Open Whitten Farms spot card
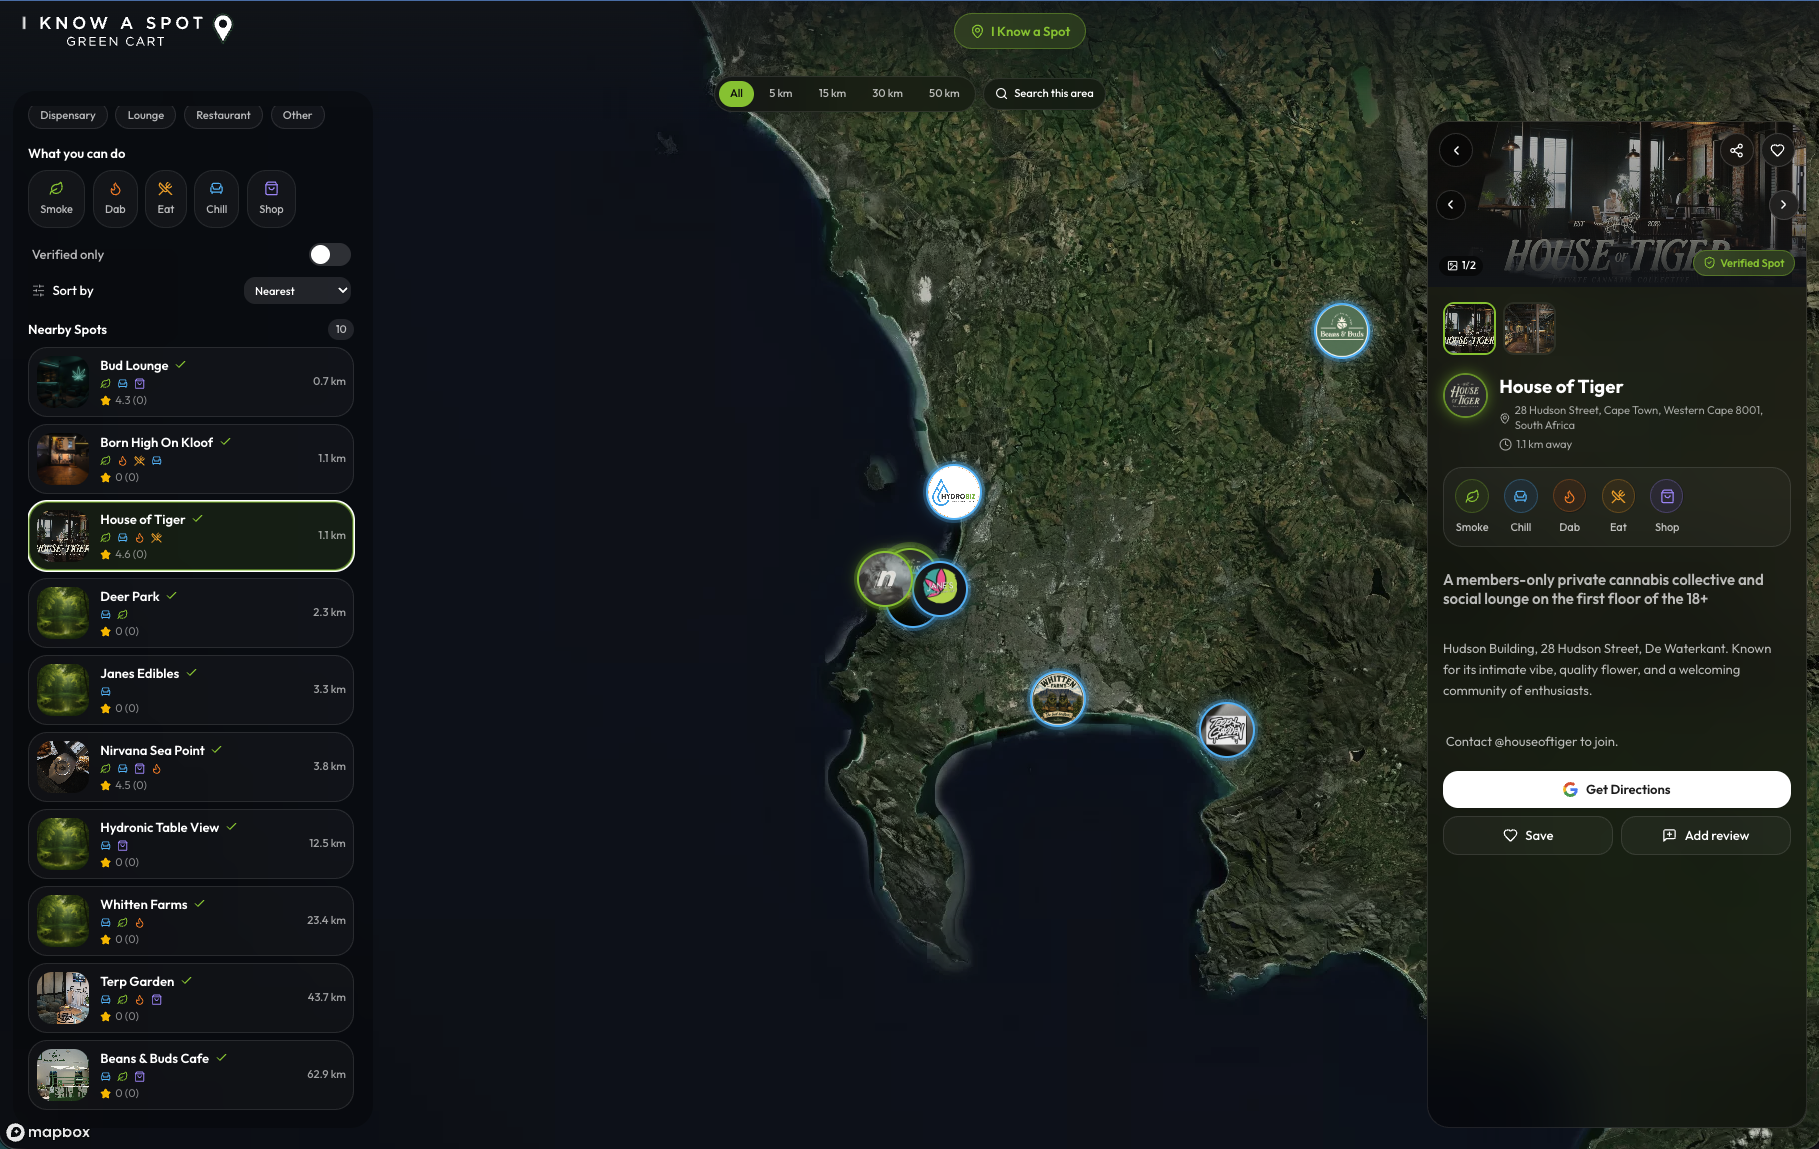Image resolution: width=1819 pixels, height=1149 pixels. point(191,921)
